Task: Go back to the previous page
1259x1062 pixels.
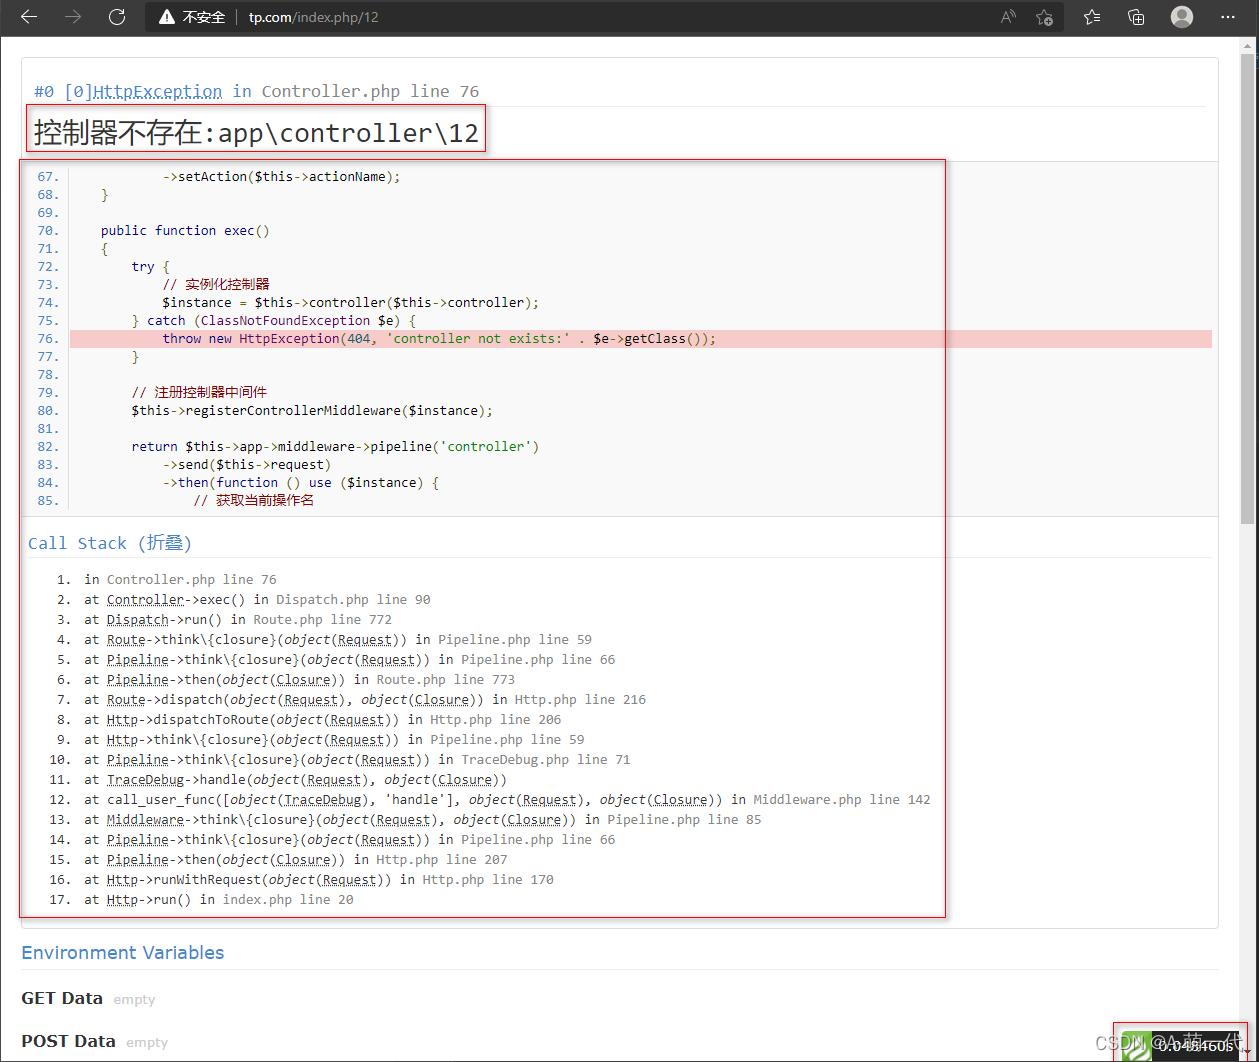Action: coord(29,17)
